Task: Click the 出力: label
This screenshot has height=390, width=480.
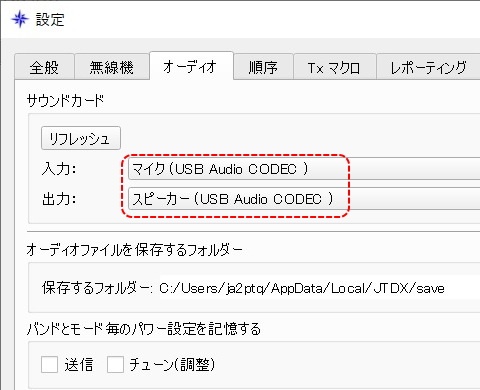Action: 59,199
